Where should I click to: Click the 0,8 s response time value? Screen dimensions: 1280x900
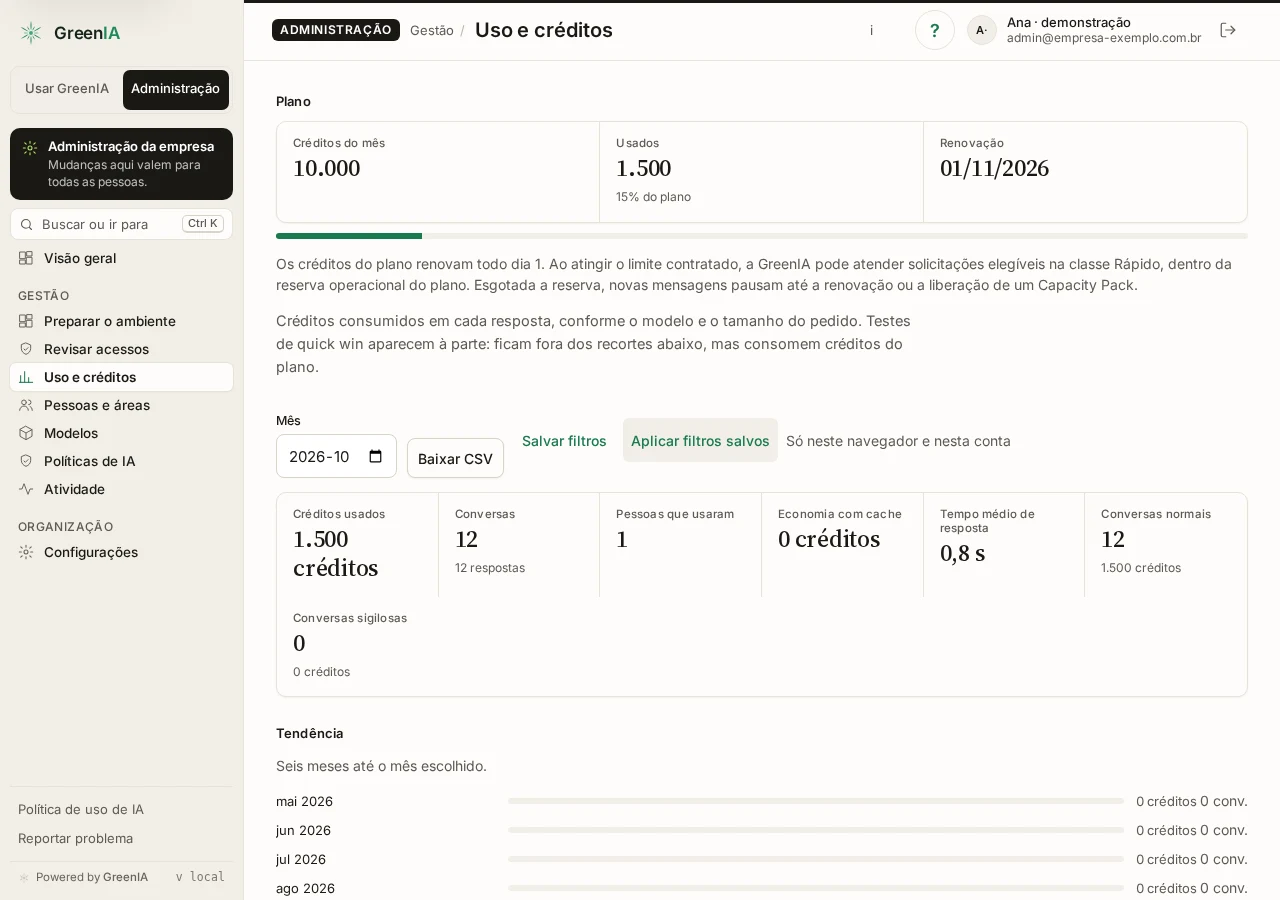coord(962,554)
